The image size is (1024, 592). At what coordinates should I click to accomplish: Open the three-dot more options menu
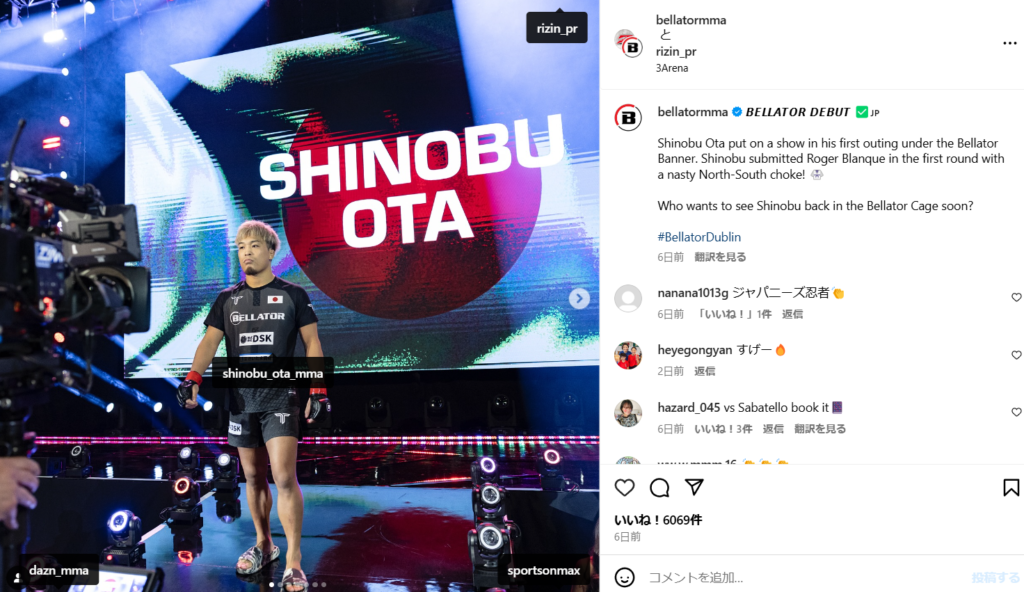click(x=1010, y=43)
